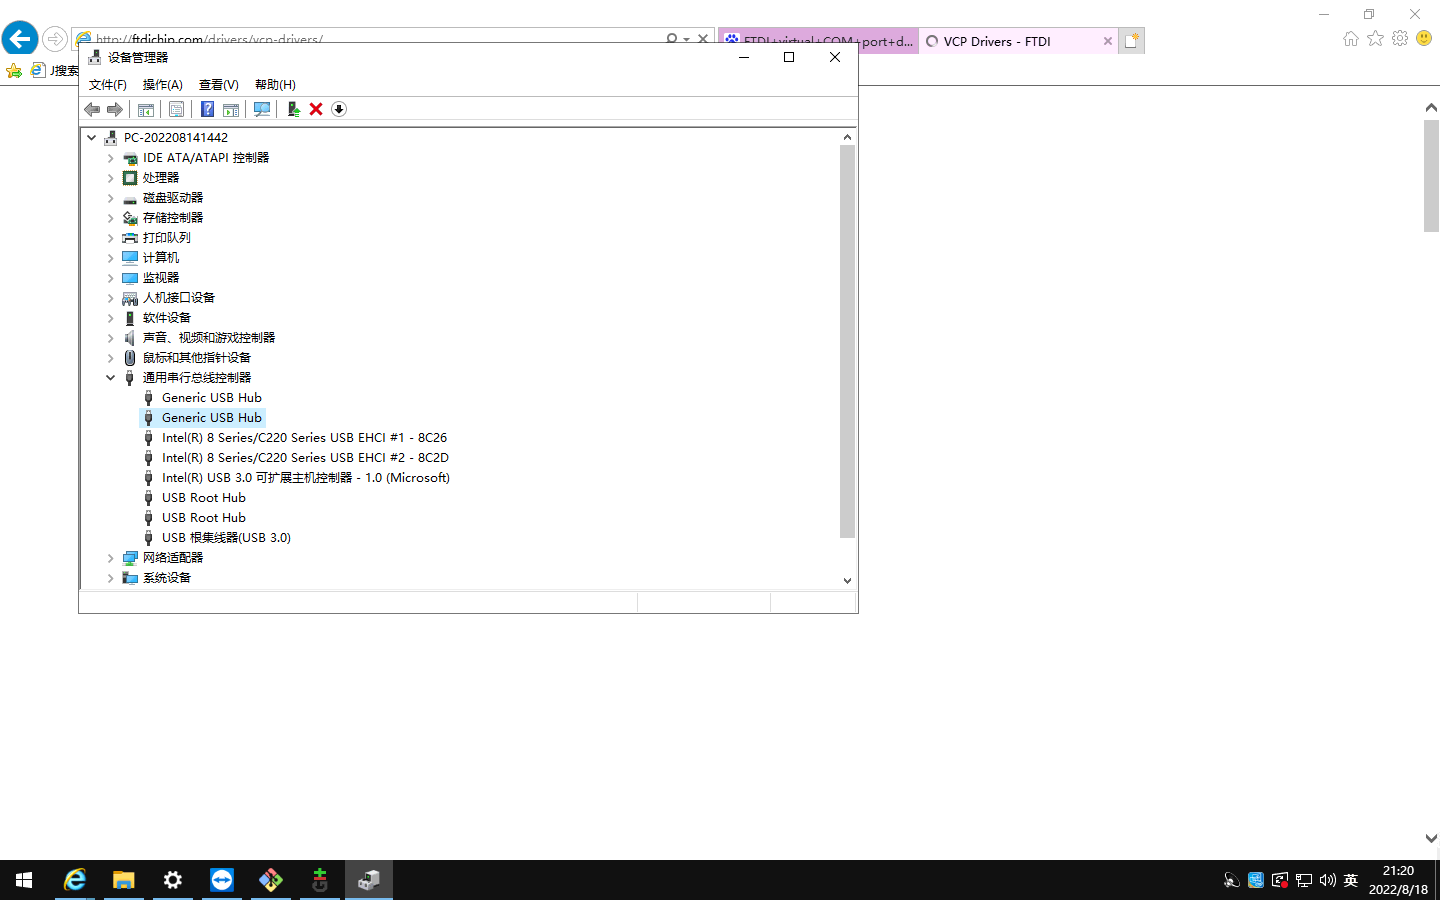
Task: Switch to FTDI virtual COM port browser tab
Action: click(818, 41)
